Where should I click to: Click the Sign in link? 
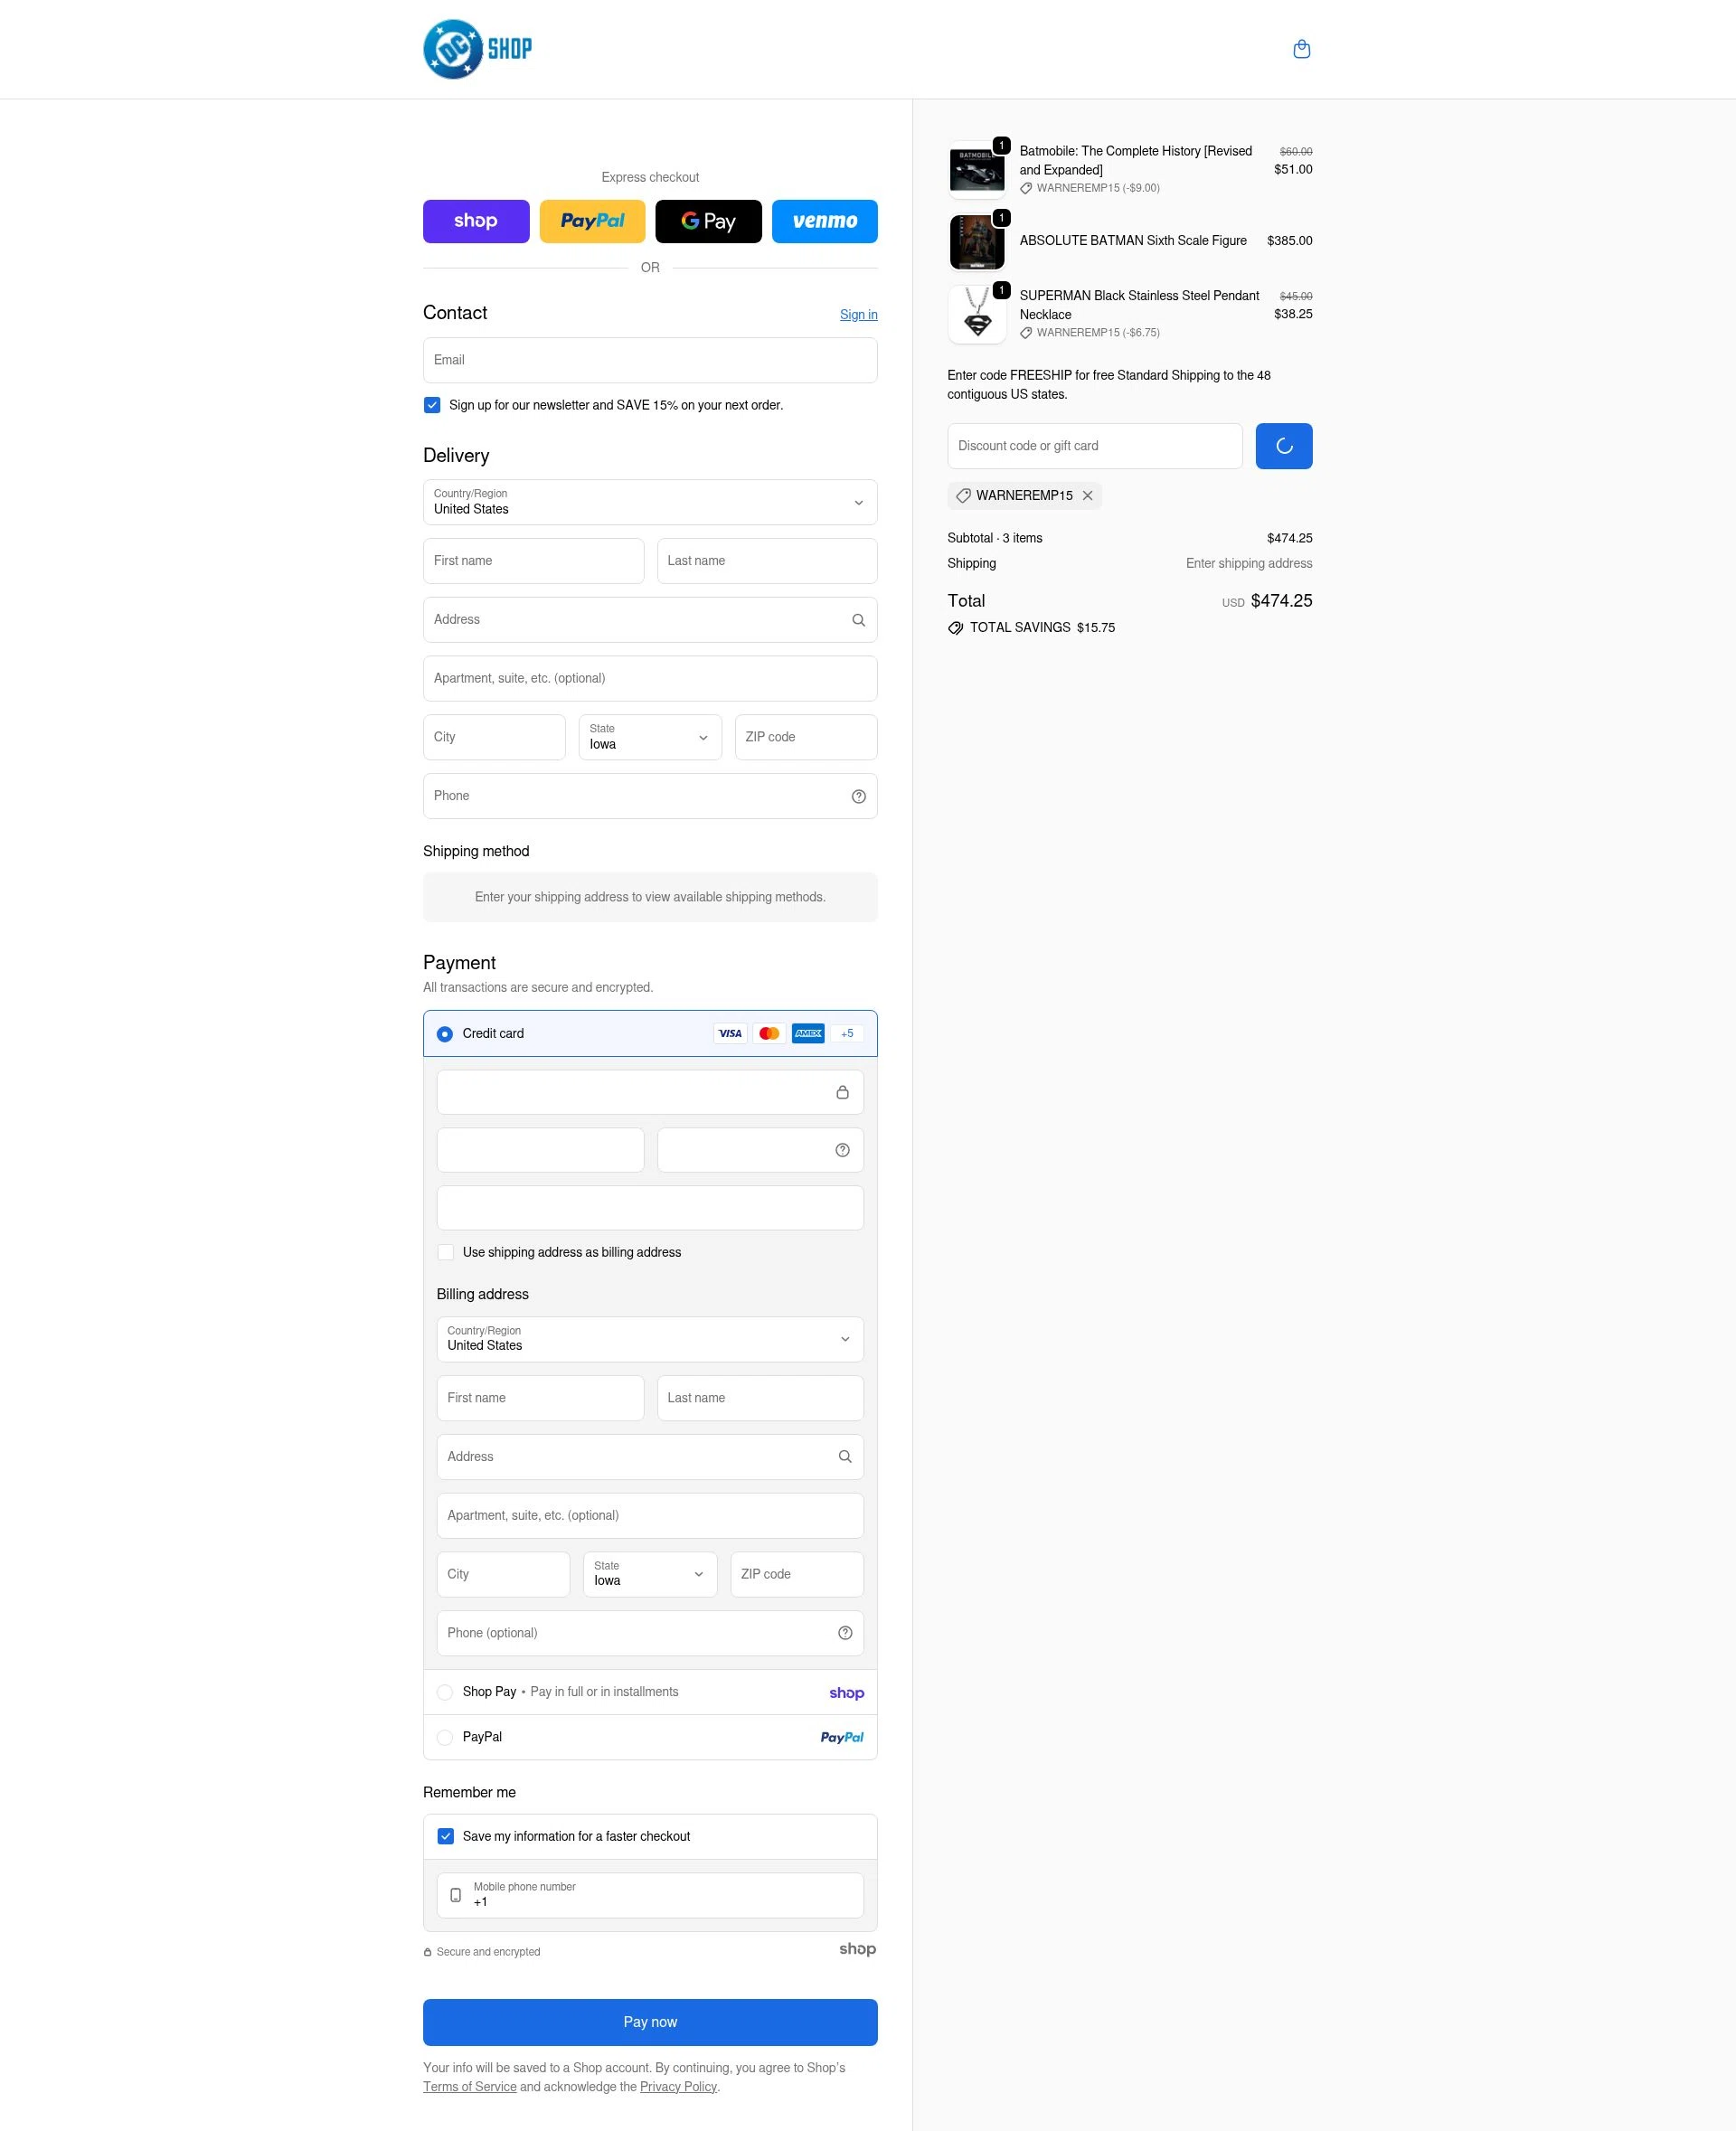858,314
